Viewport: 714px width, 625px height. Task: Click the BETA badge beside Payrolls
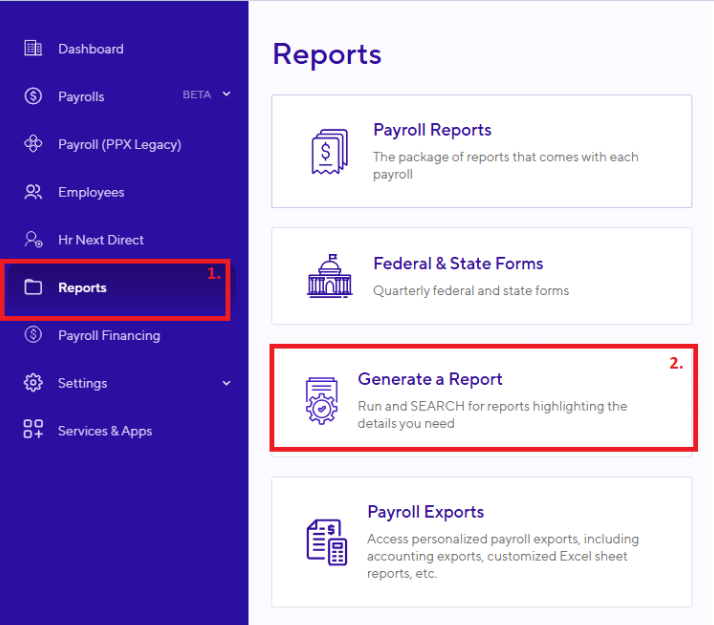[197, 95]
